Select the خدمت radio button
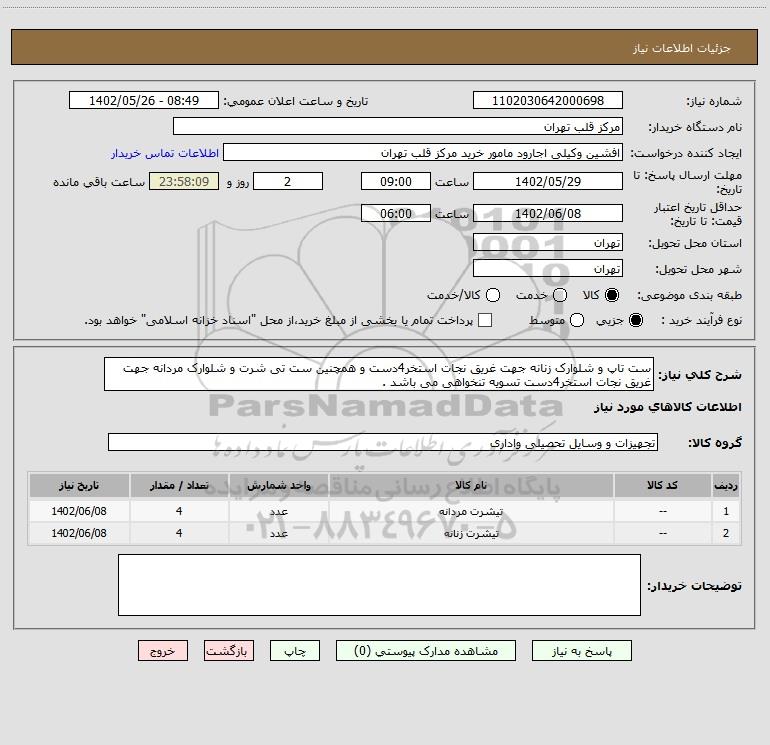Screen dimensions: 770x745 (560, 295)
